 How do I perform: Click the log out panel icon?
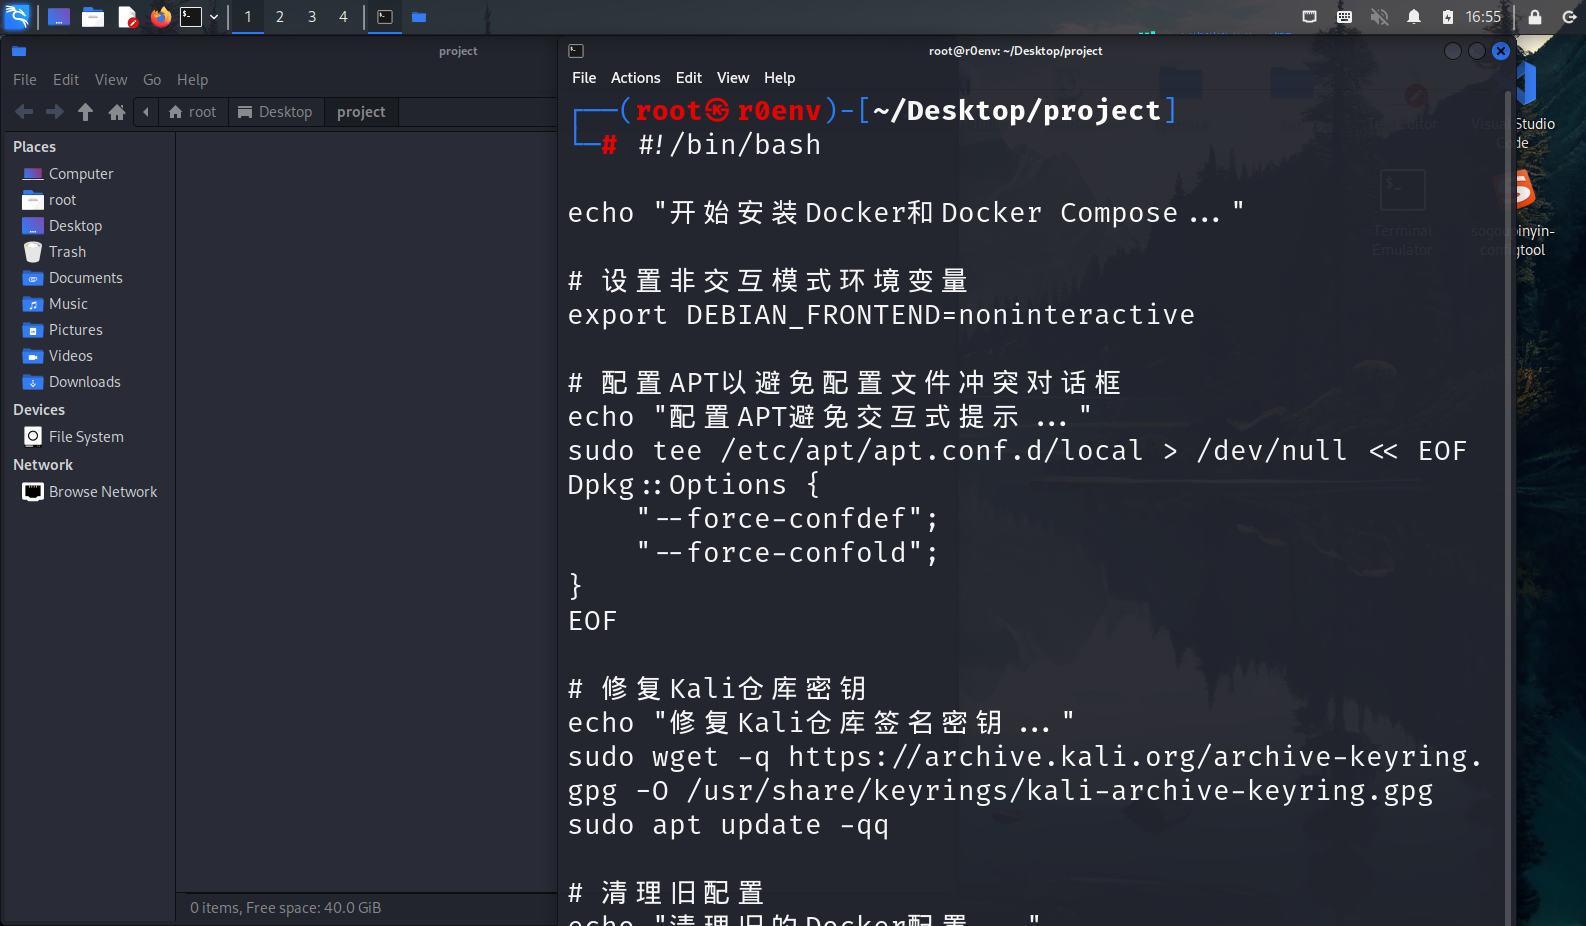1569,17
